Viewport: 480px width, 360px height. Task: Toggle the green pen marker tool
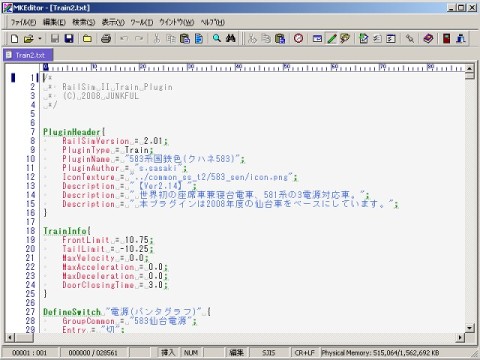(332, 39)
